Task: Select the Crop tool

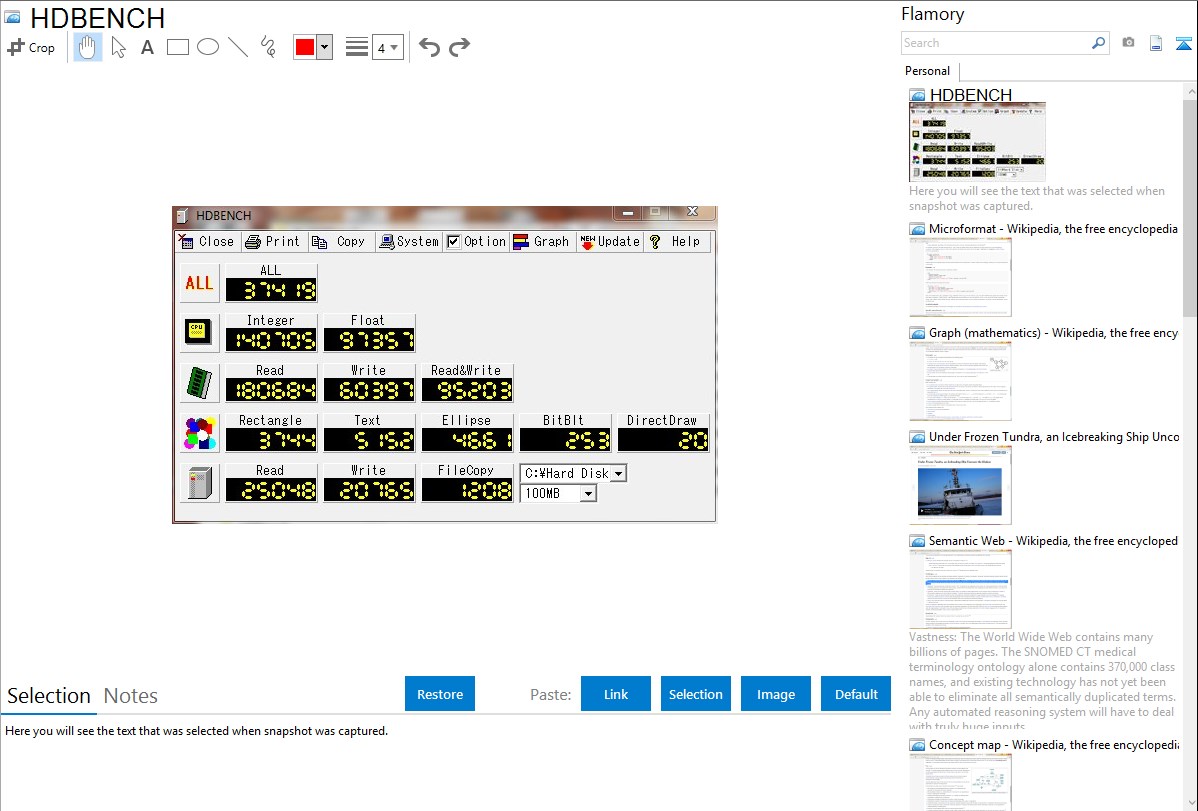Action: pos(31,47)
